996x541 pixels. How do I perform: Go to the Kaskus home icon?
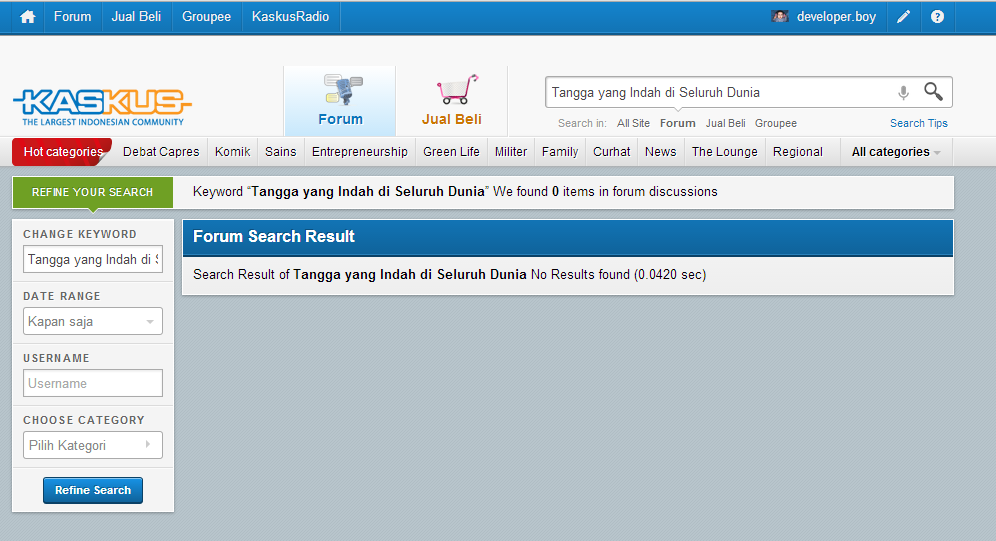point(27,17)
